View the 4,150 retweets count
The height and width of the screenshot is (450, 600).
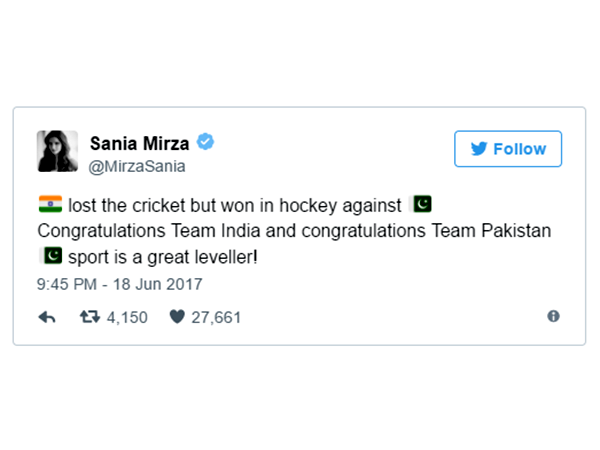pos(125,318)
